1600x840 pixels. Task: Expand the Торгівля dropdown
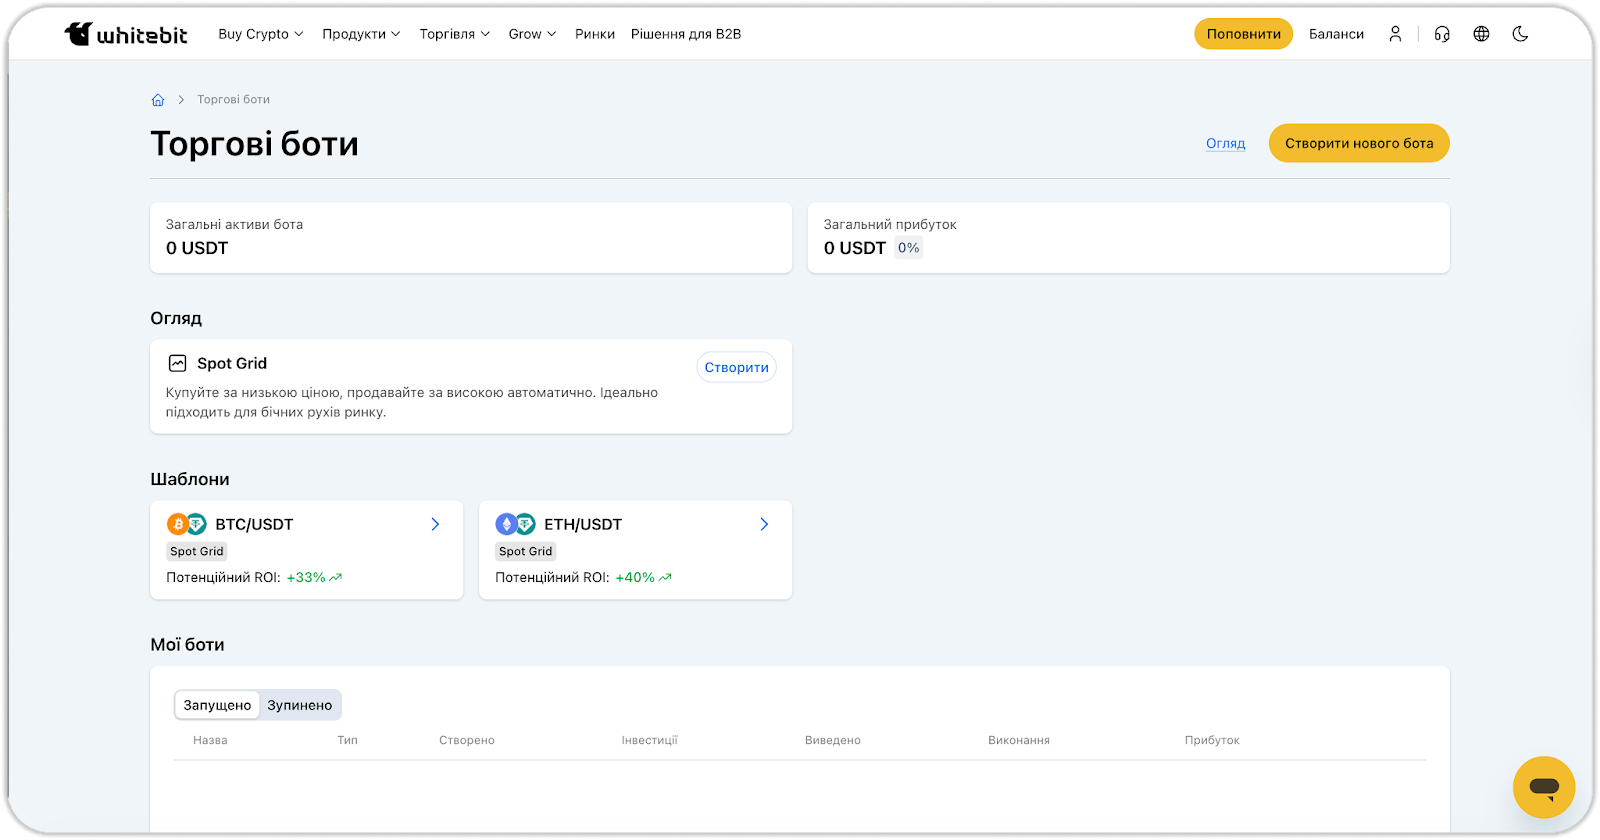454,34
